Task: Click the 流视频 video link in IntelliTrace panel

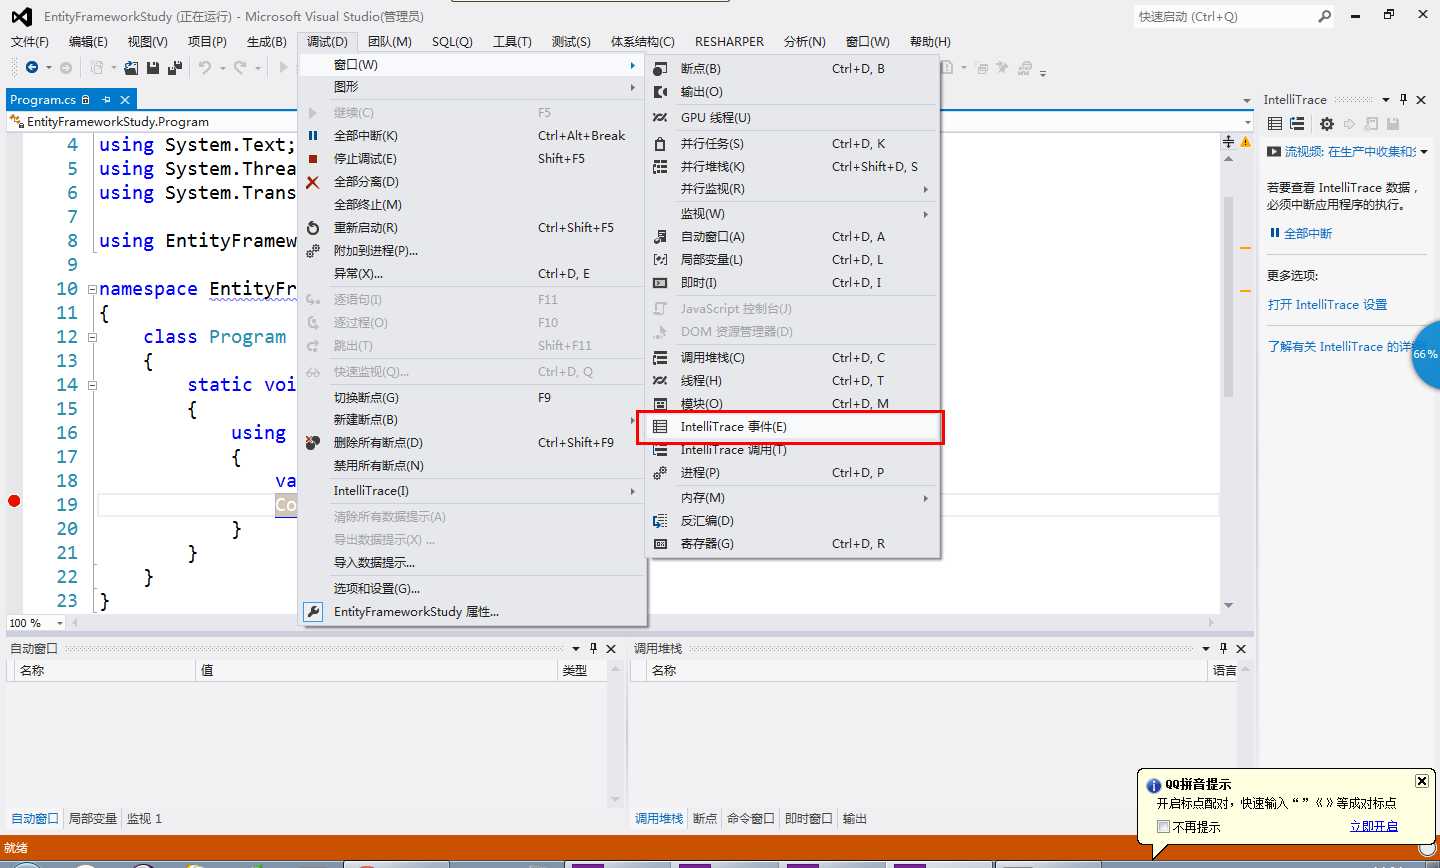Action: pyautogui.click(x=1350, y=152)
